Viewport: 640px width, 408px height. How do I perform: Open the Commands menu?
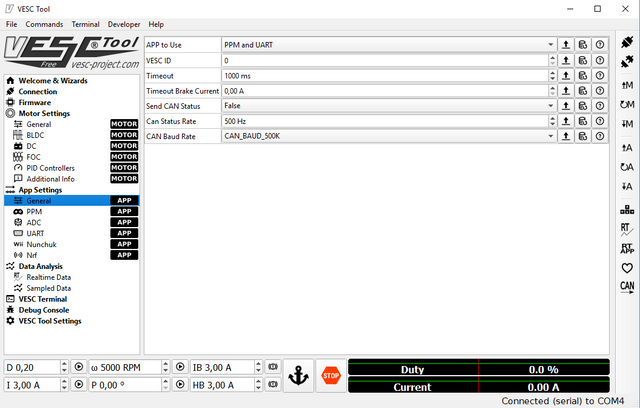tap(44, 24)
